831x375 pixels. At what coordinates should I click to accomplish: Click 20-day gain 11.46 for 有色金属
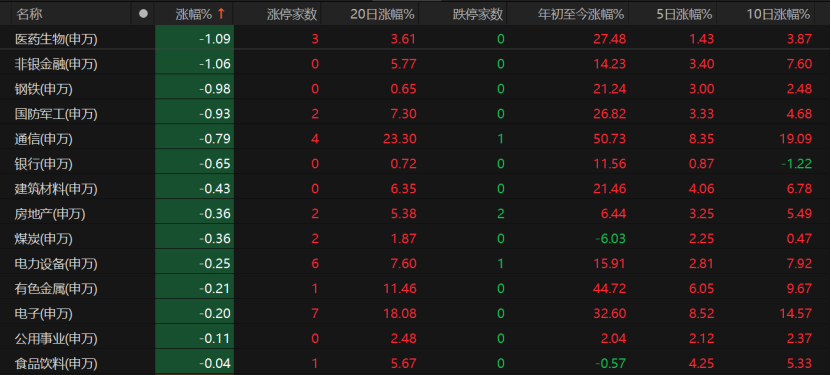pyautogui.click(x=400, y=288)
